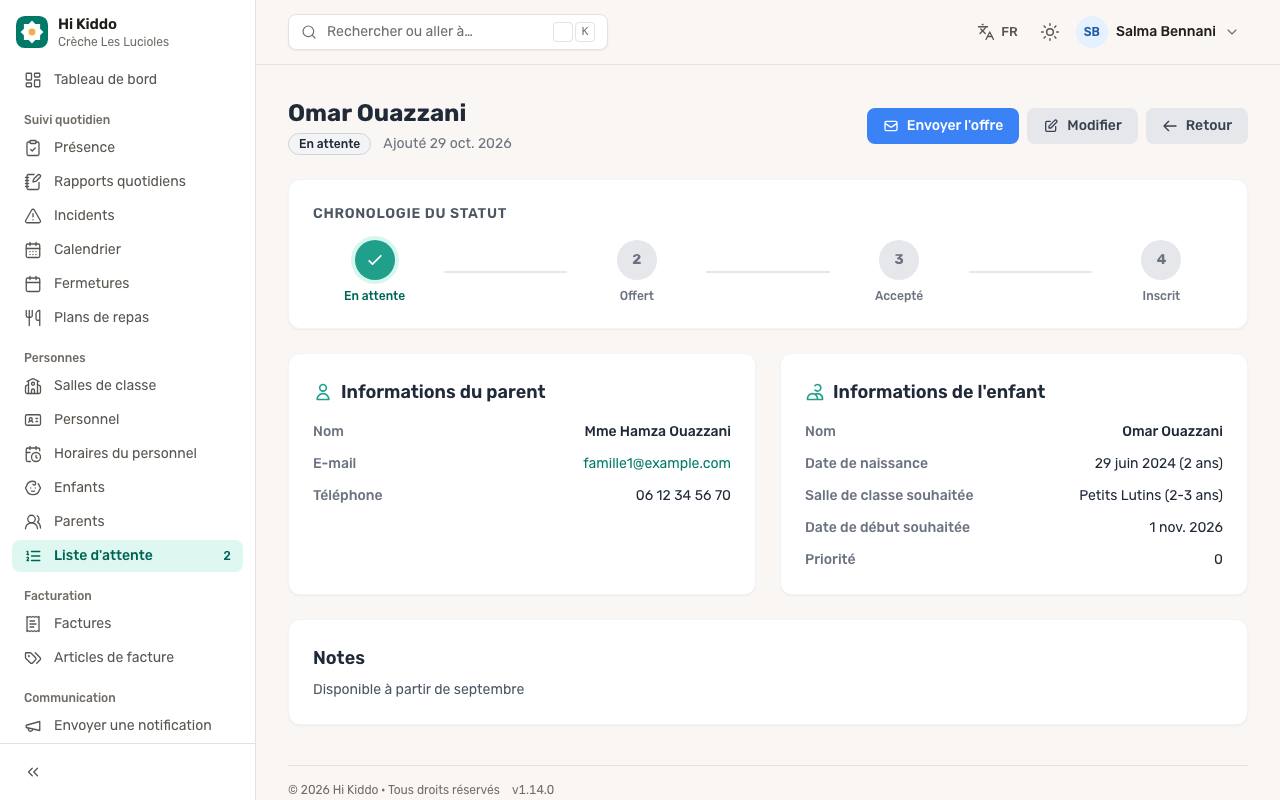Toggle the light/dark theme sun icon
Viewport: 1280px width, 800px height.
pos(1050,32)
